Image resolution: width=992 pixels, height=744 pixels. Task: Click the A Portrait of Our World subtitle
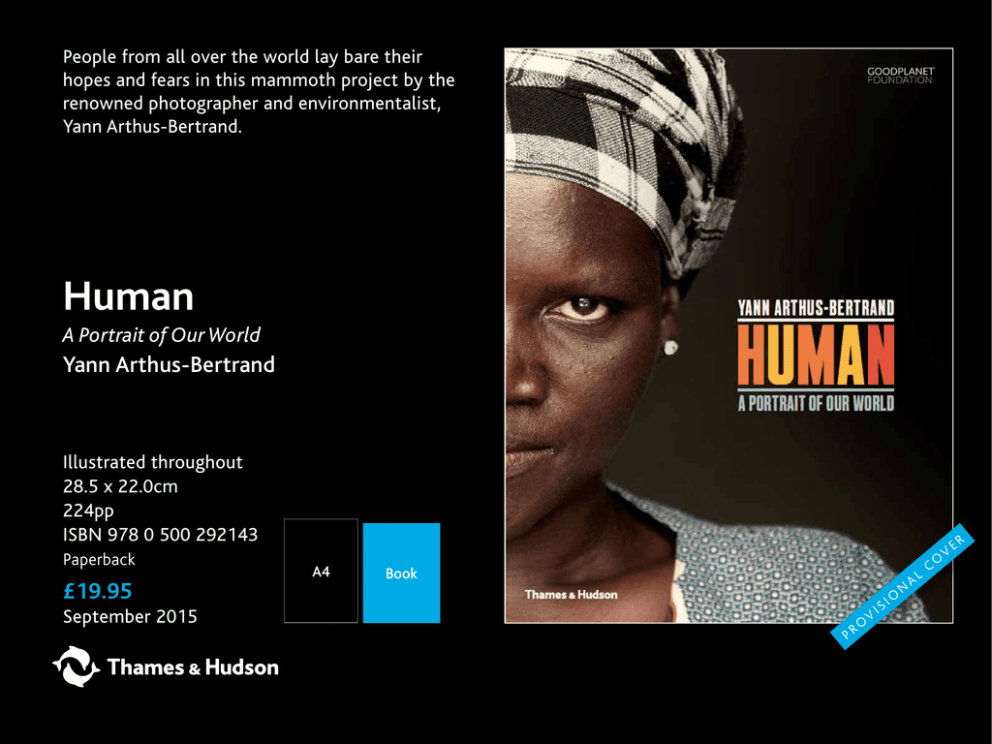pos(161,335)
